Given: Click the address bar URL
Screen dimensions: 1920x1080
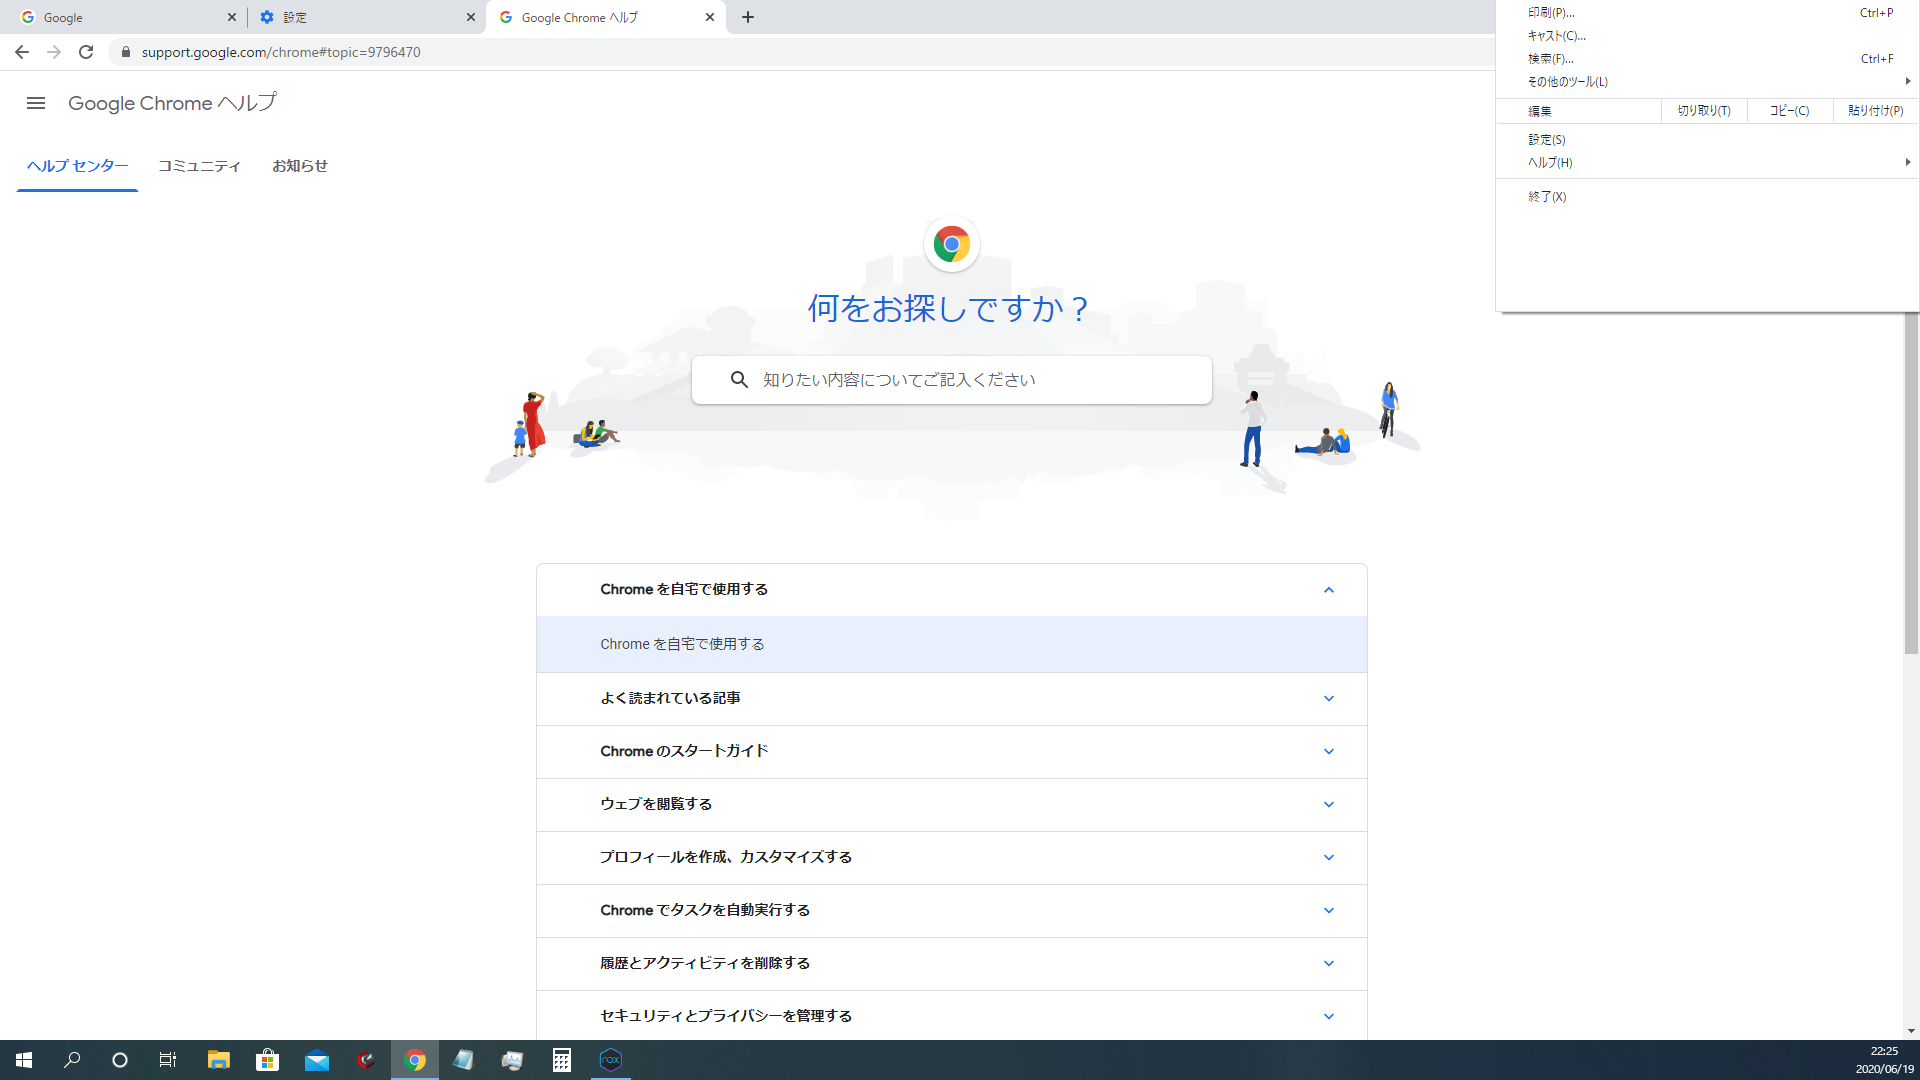Looking at the screenshot, I should click(281, 52).
